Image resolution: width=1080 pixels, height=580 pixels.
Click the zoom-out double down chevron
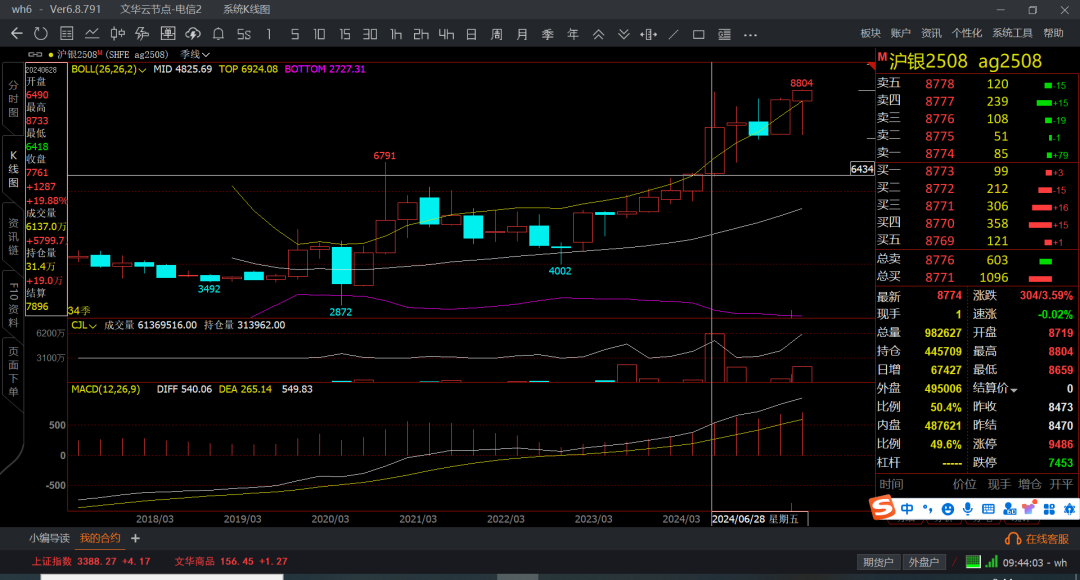point(623,34)
